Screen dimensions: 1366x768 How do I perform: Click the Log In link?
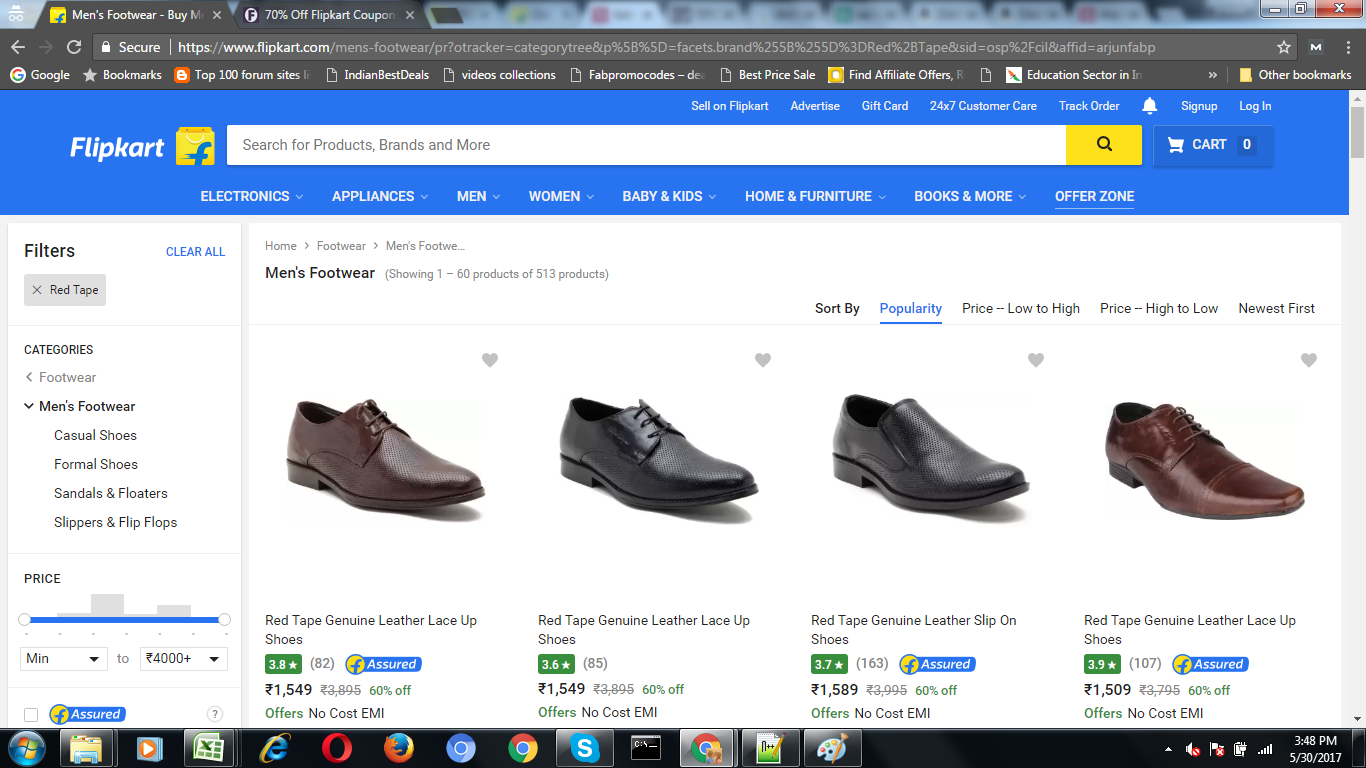[x=1255, y=106]
